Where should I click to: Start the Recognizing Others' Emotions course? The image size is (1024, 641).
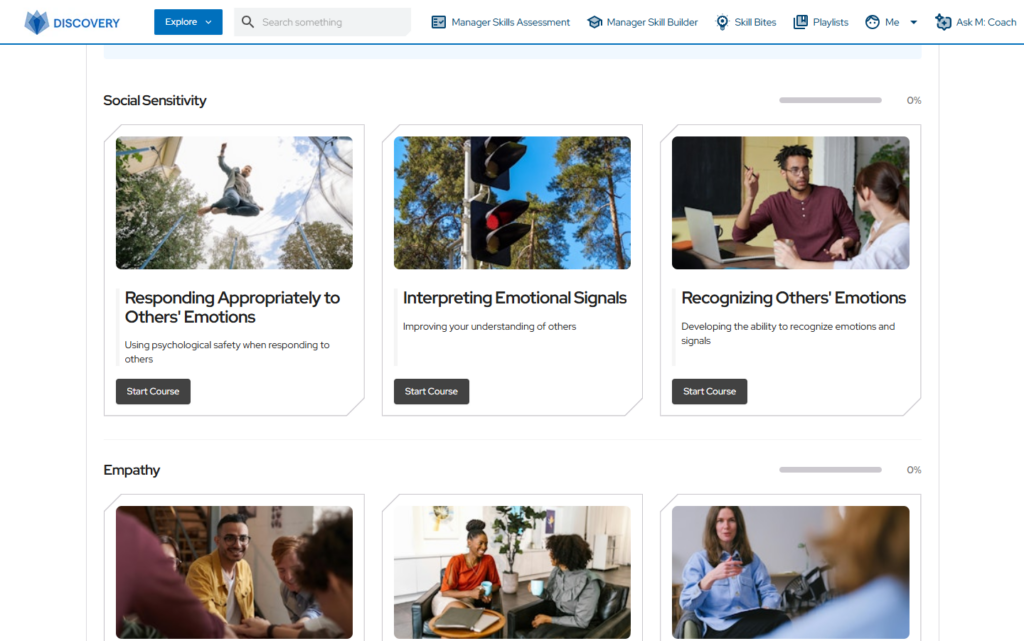pos(709,391)
